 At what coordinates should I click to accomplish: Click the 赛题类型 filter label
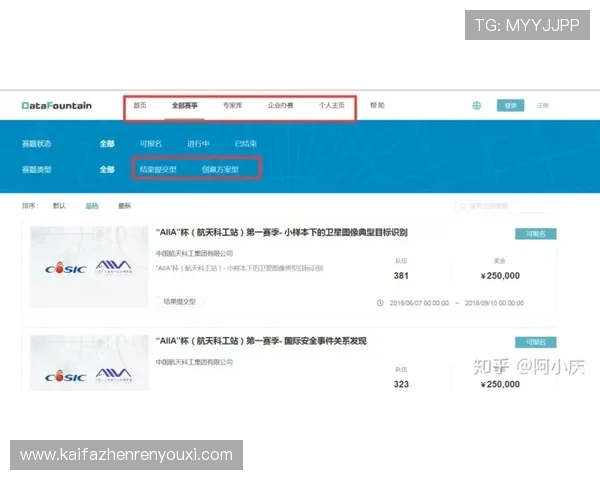37,169
